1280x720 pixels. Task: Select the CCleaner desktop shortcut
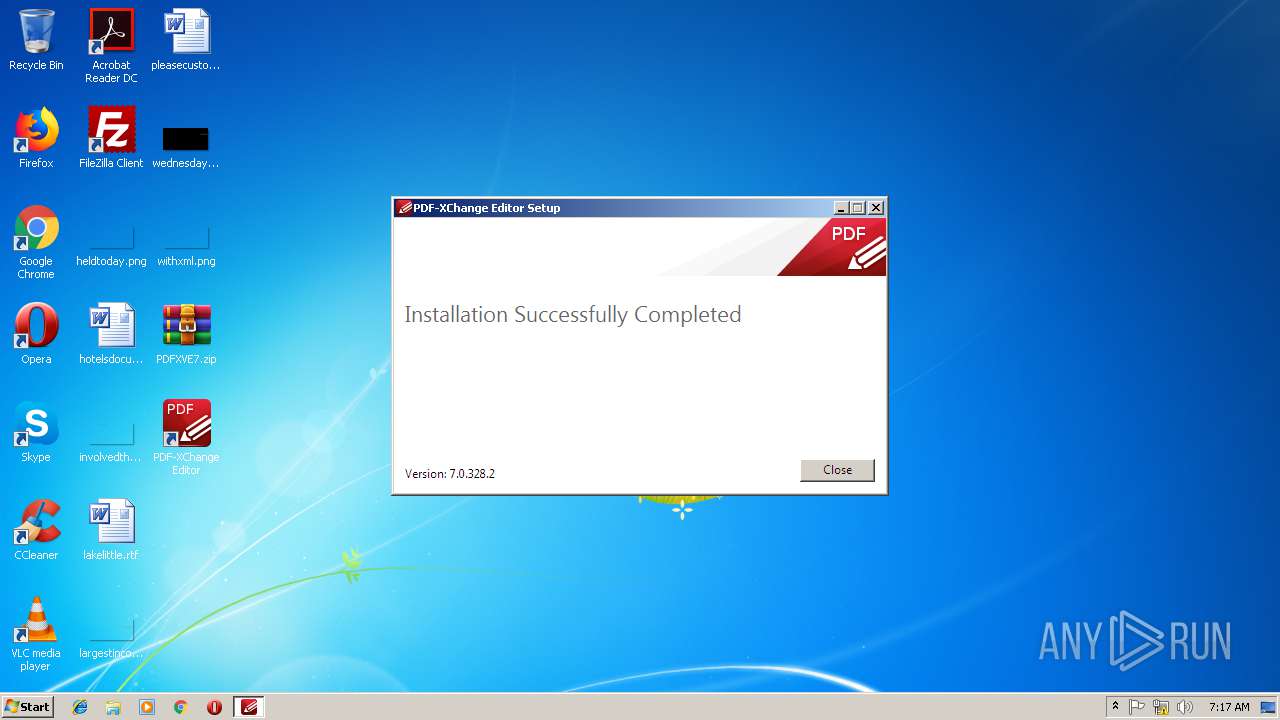[x=36, y=530]
